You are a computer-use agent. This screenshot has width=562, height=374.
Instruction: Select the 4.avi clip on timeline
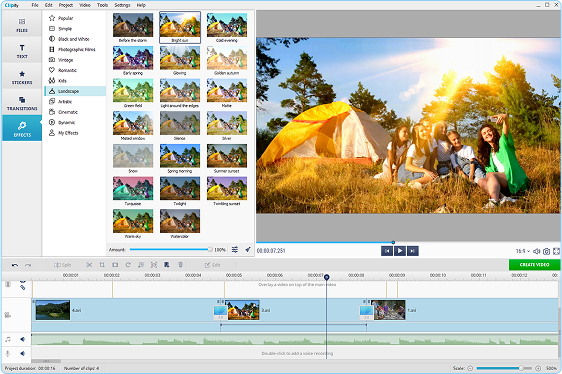(x=125, y=310)
